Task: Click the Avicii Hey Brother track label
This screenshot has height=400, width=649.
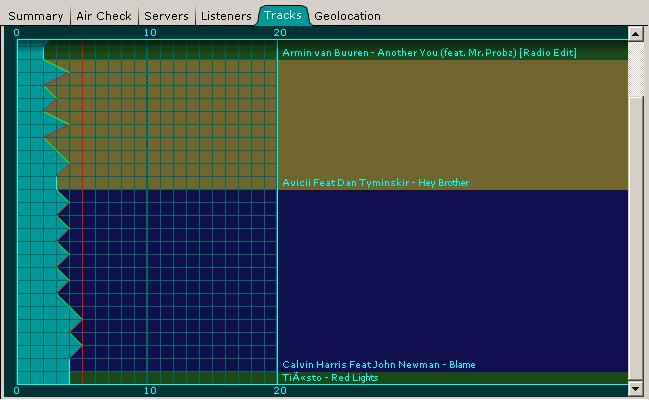Action: tap(375, 183)
